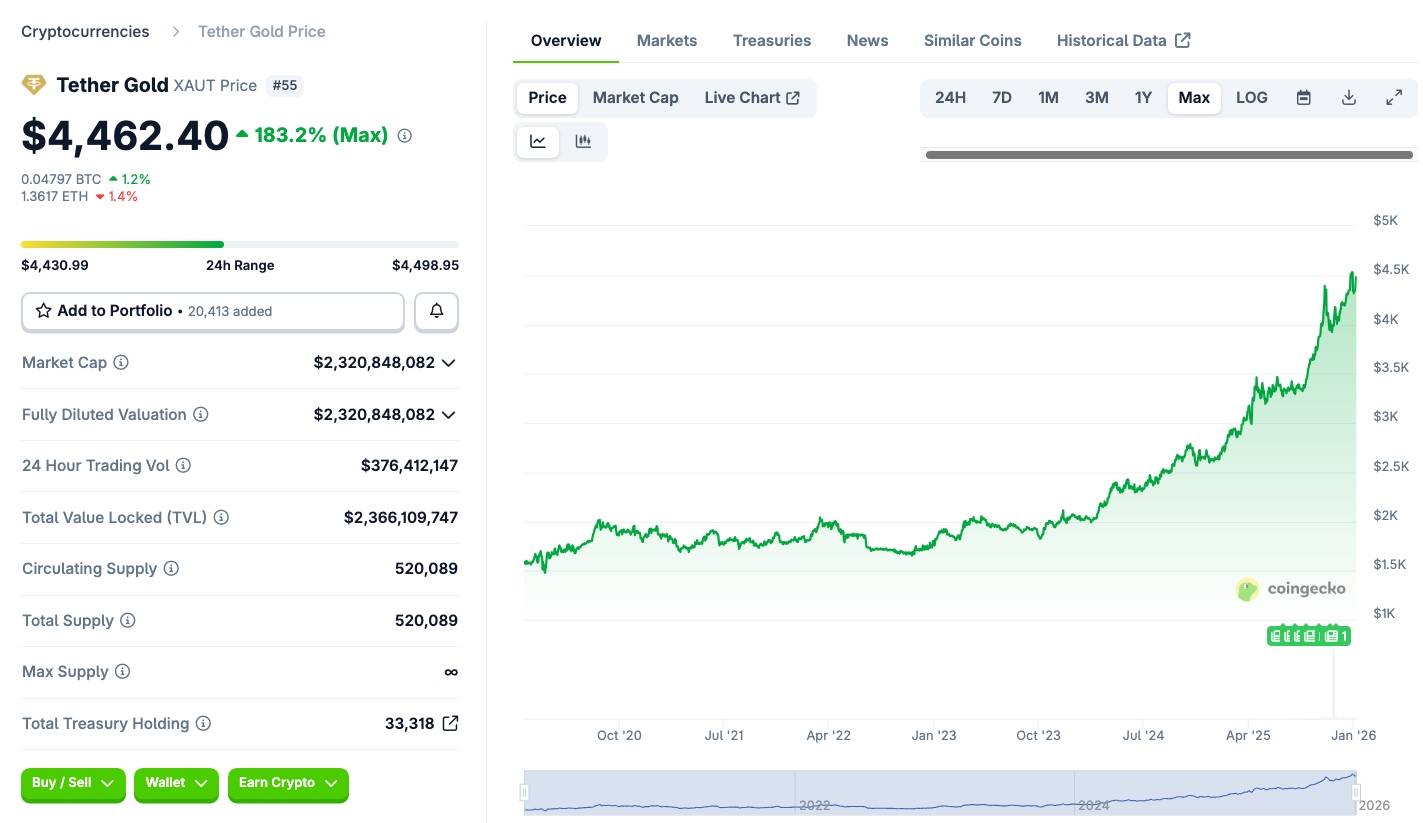Click Market Cap info icon
1423x823 pixels.
pyautogui.click(x=121, y=363)
